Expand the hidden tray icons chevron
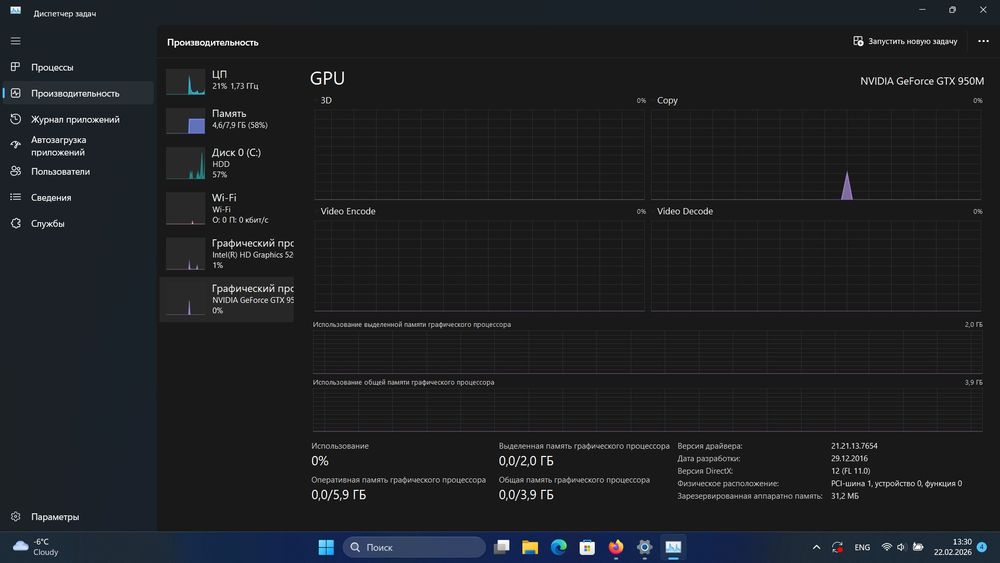This screenshot has width=1000, height=563. click(816, 547)
